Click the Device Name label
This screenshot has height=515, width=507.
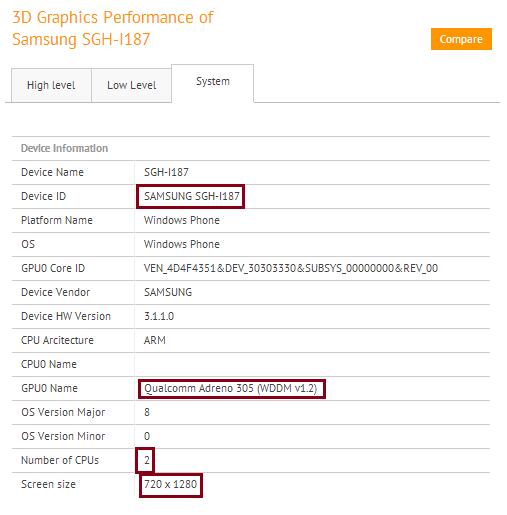[x=52, y=172]
